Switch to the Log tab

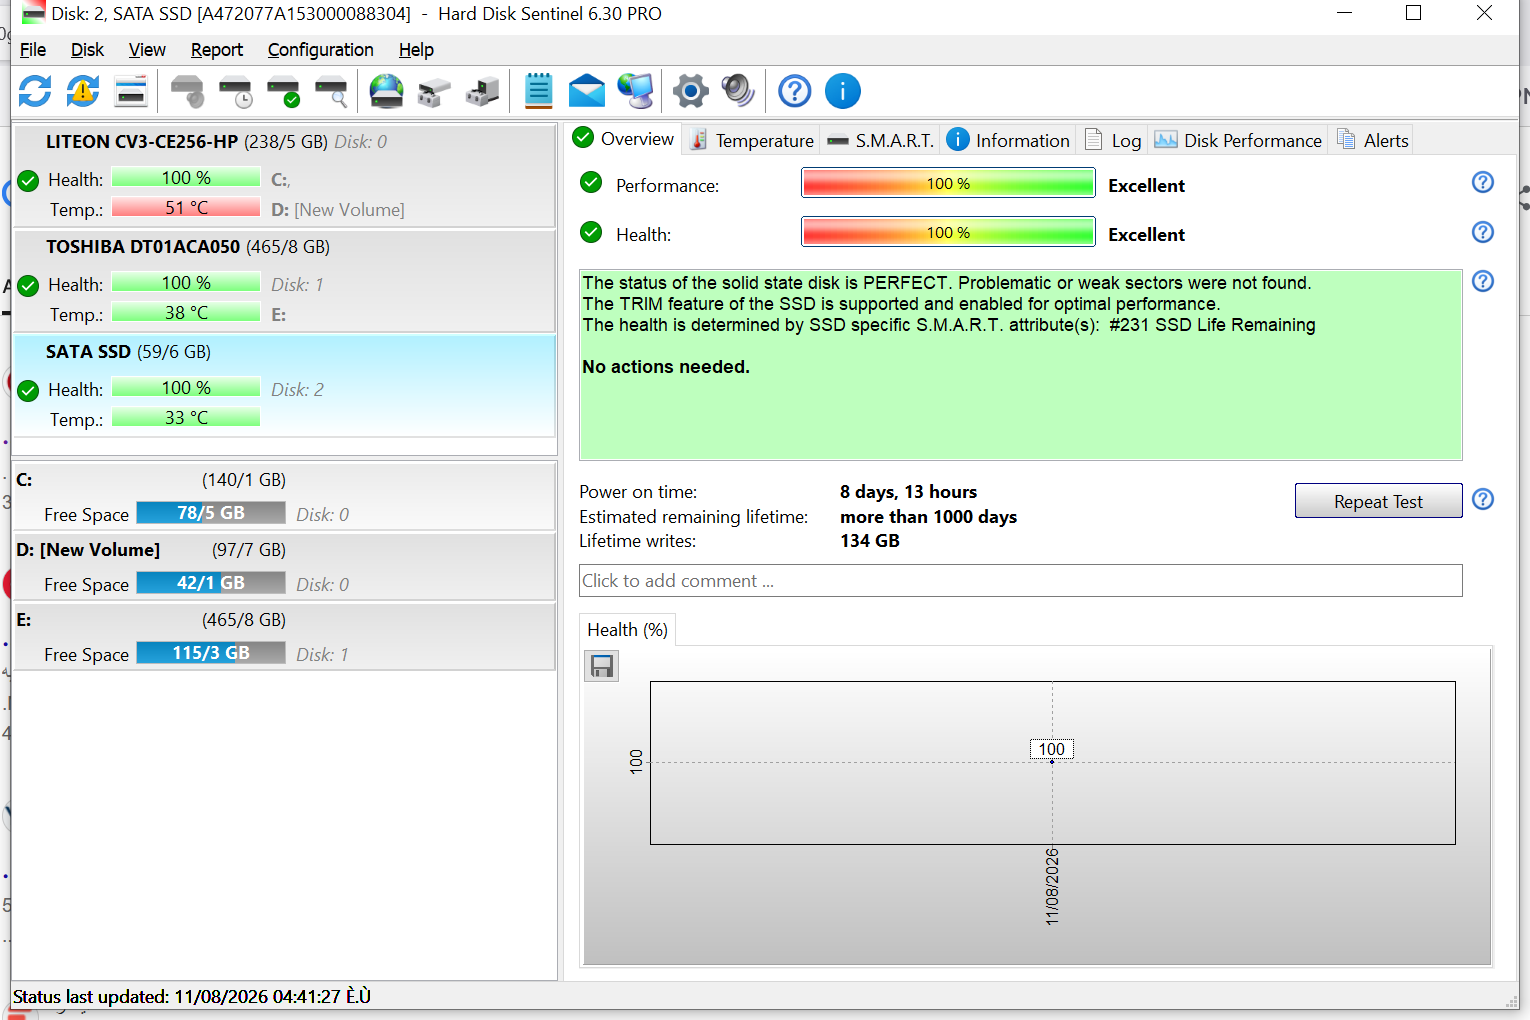coord(1113,140)
